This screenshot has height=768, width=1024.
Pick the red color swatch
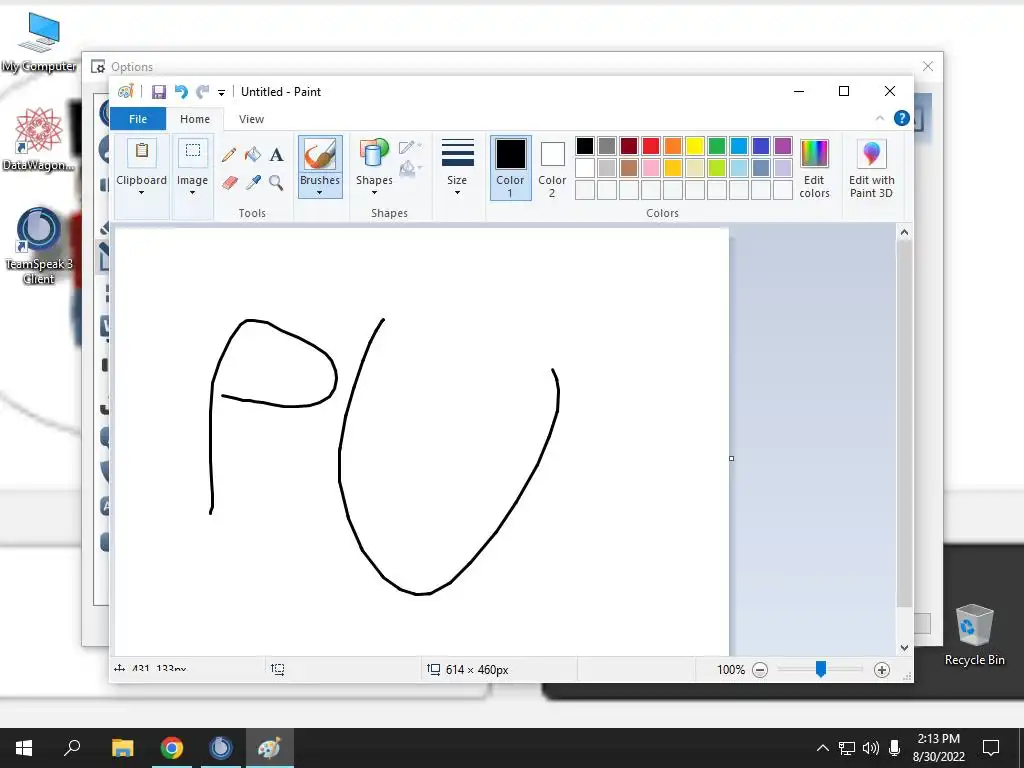tap(651, 146)
